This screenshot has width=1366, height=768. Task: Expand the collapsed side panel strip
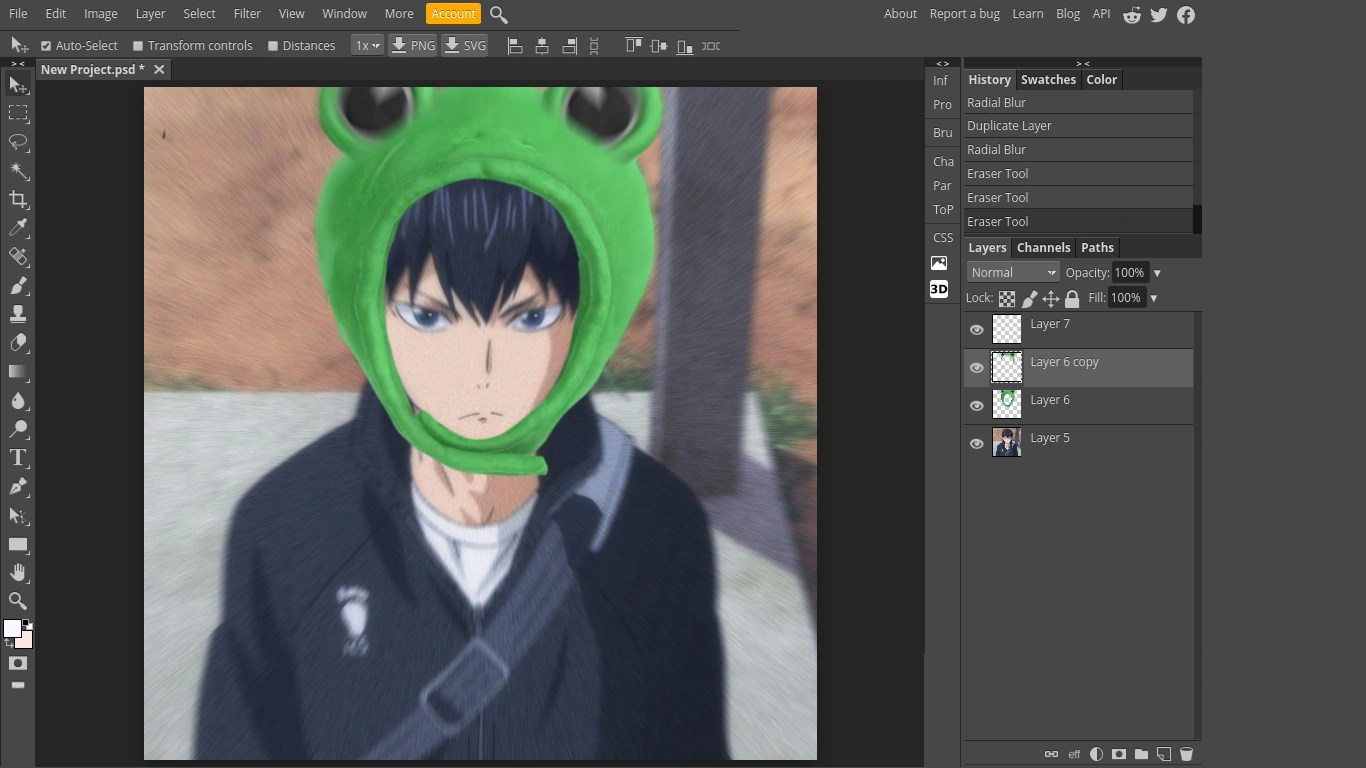pyautogui.click(x=942, y=64)
